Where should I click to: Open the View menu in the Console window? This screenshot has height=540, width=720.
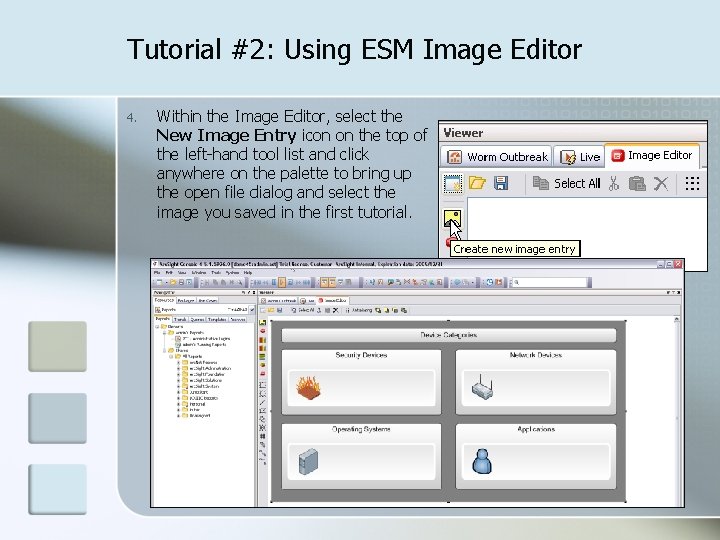pyautogui.click(x=182, y=273)
